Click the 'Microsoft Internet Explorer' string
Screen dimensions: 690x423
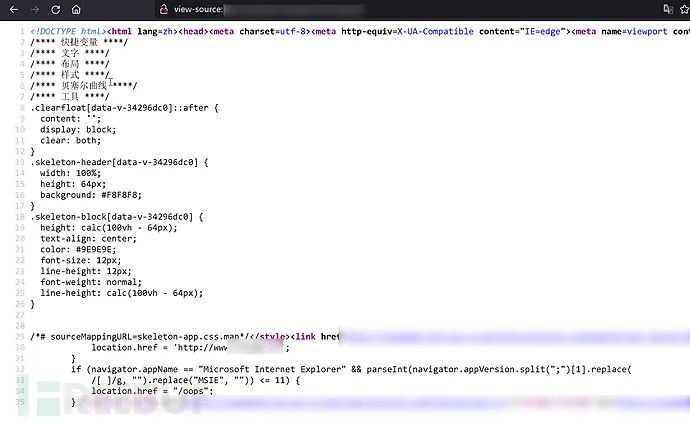(272, 369)
